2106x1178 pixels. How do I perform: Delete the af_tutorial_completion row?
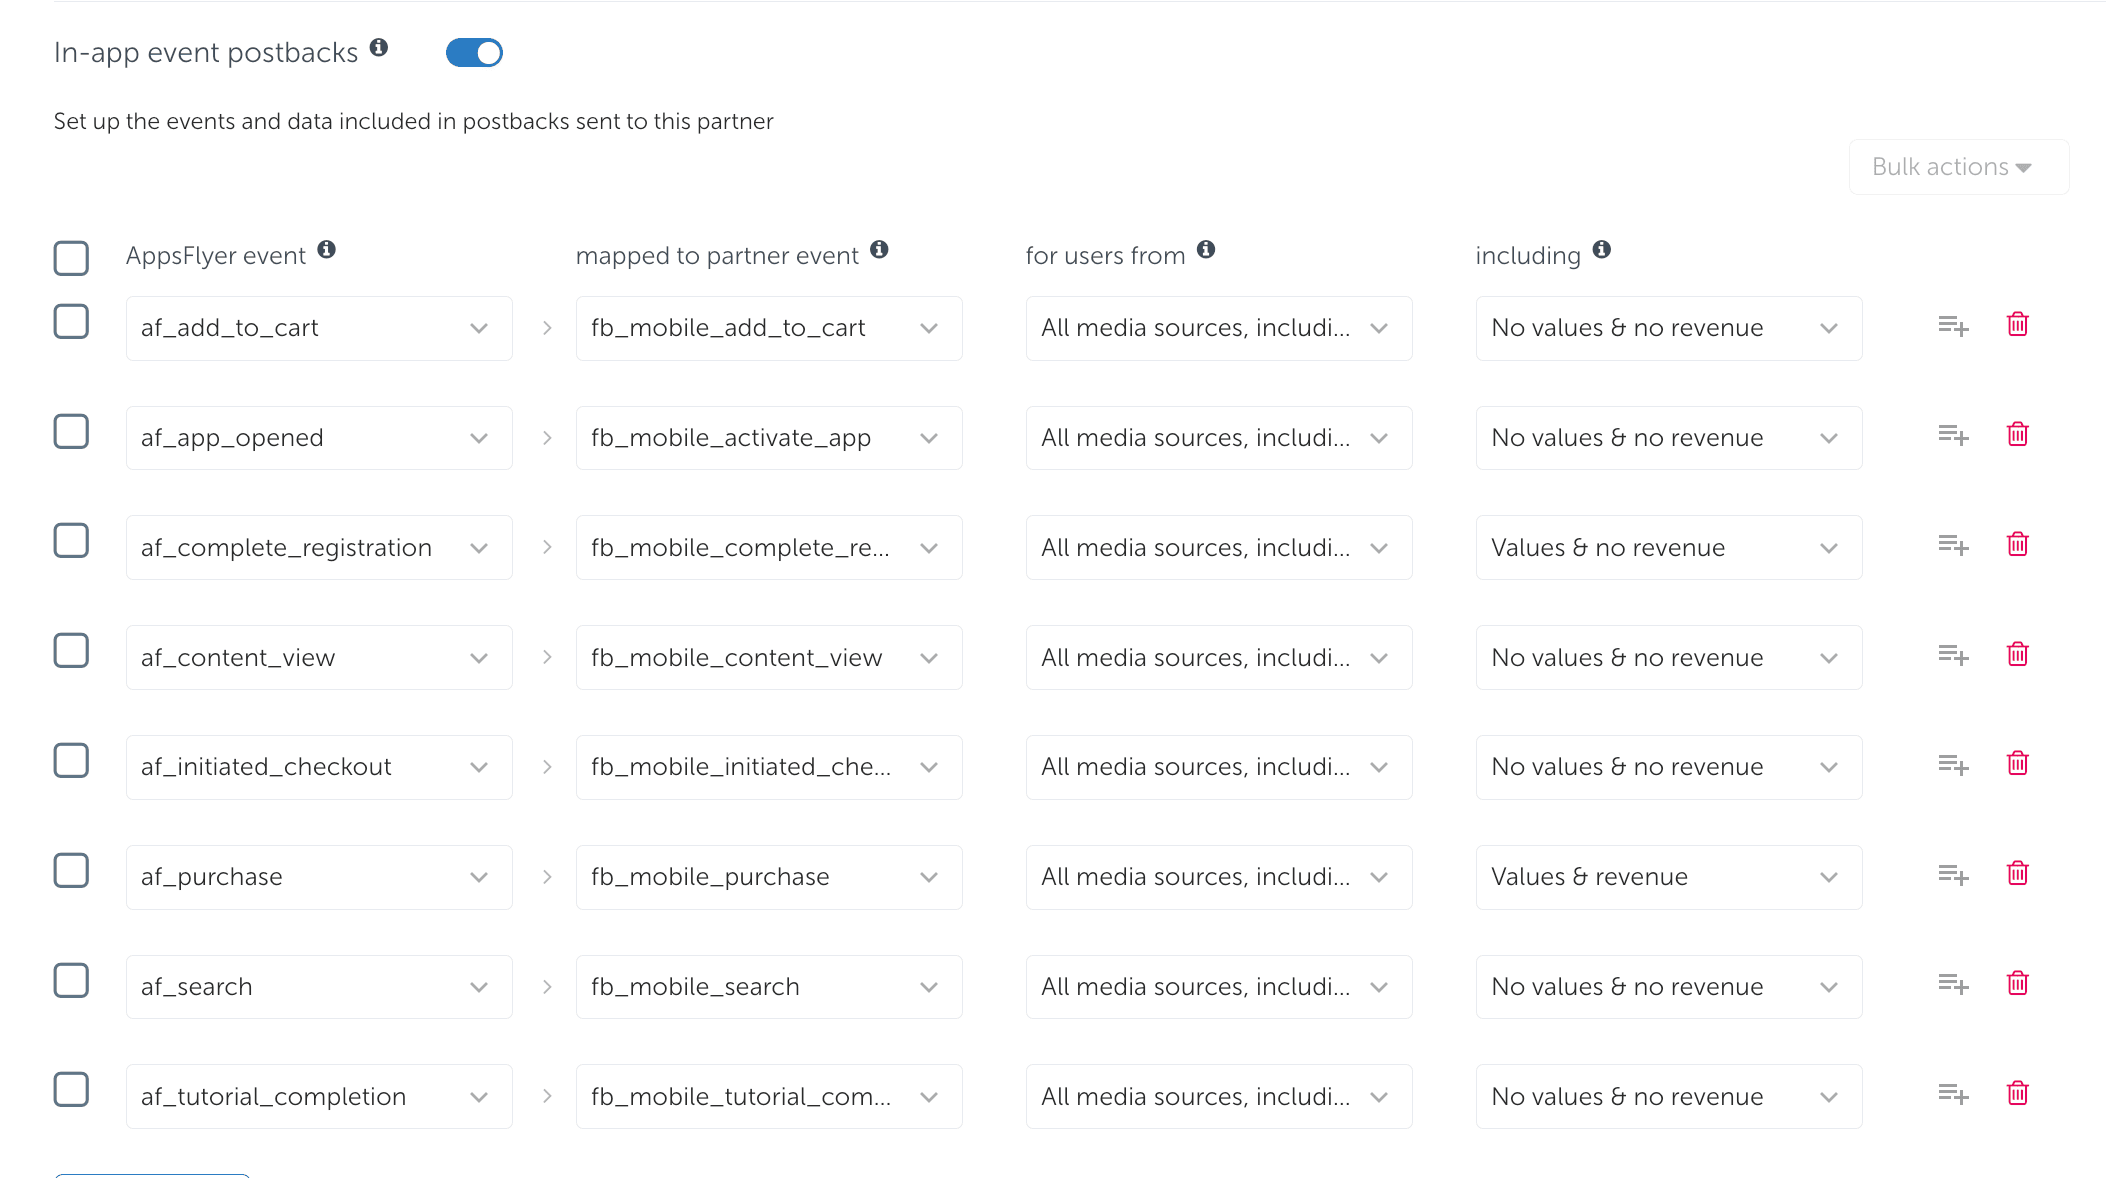coord(2018,1093)
